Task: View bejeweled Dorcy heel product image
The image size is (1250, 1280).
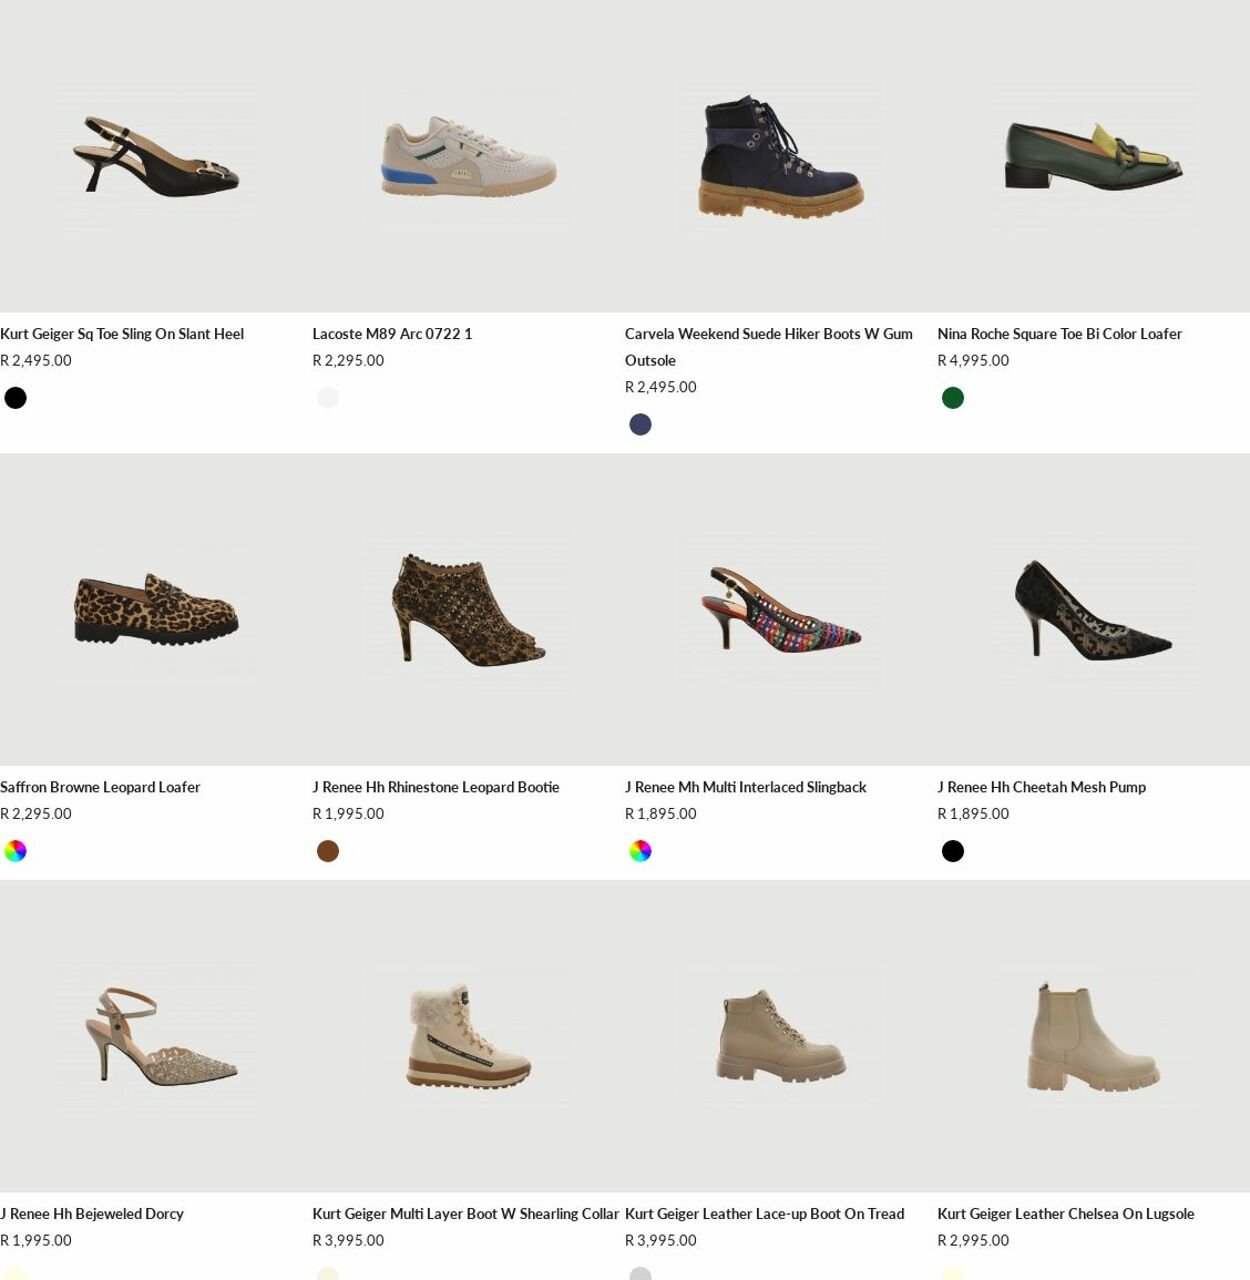Action: (156, 1036)
